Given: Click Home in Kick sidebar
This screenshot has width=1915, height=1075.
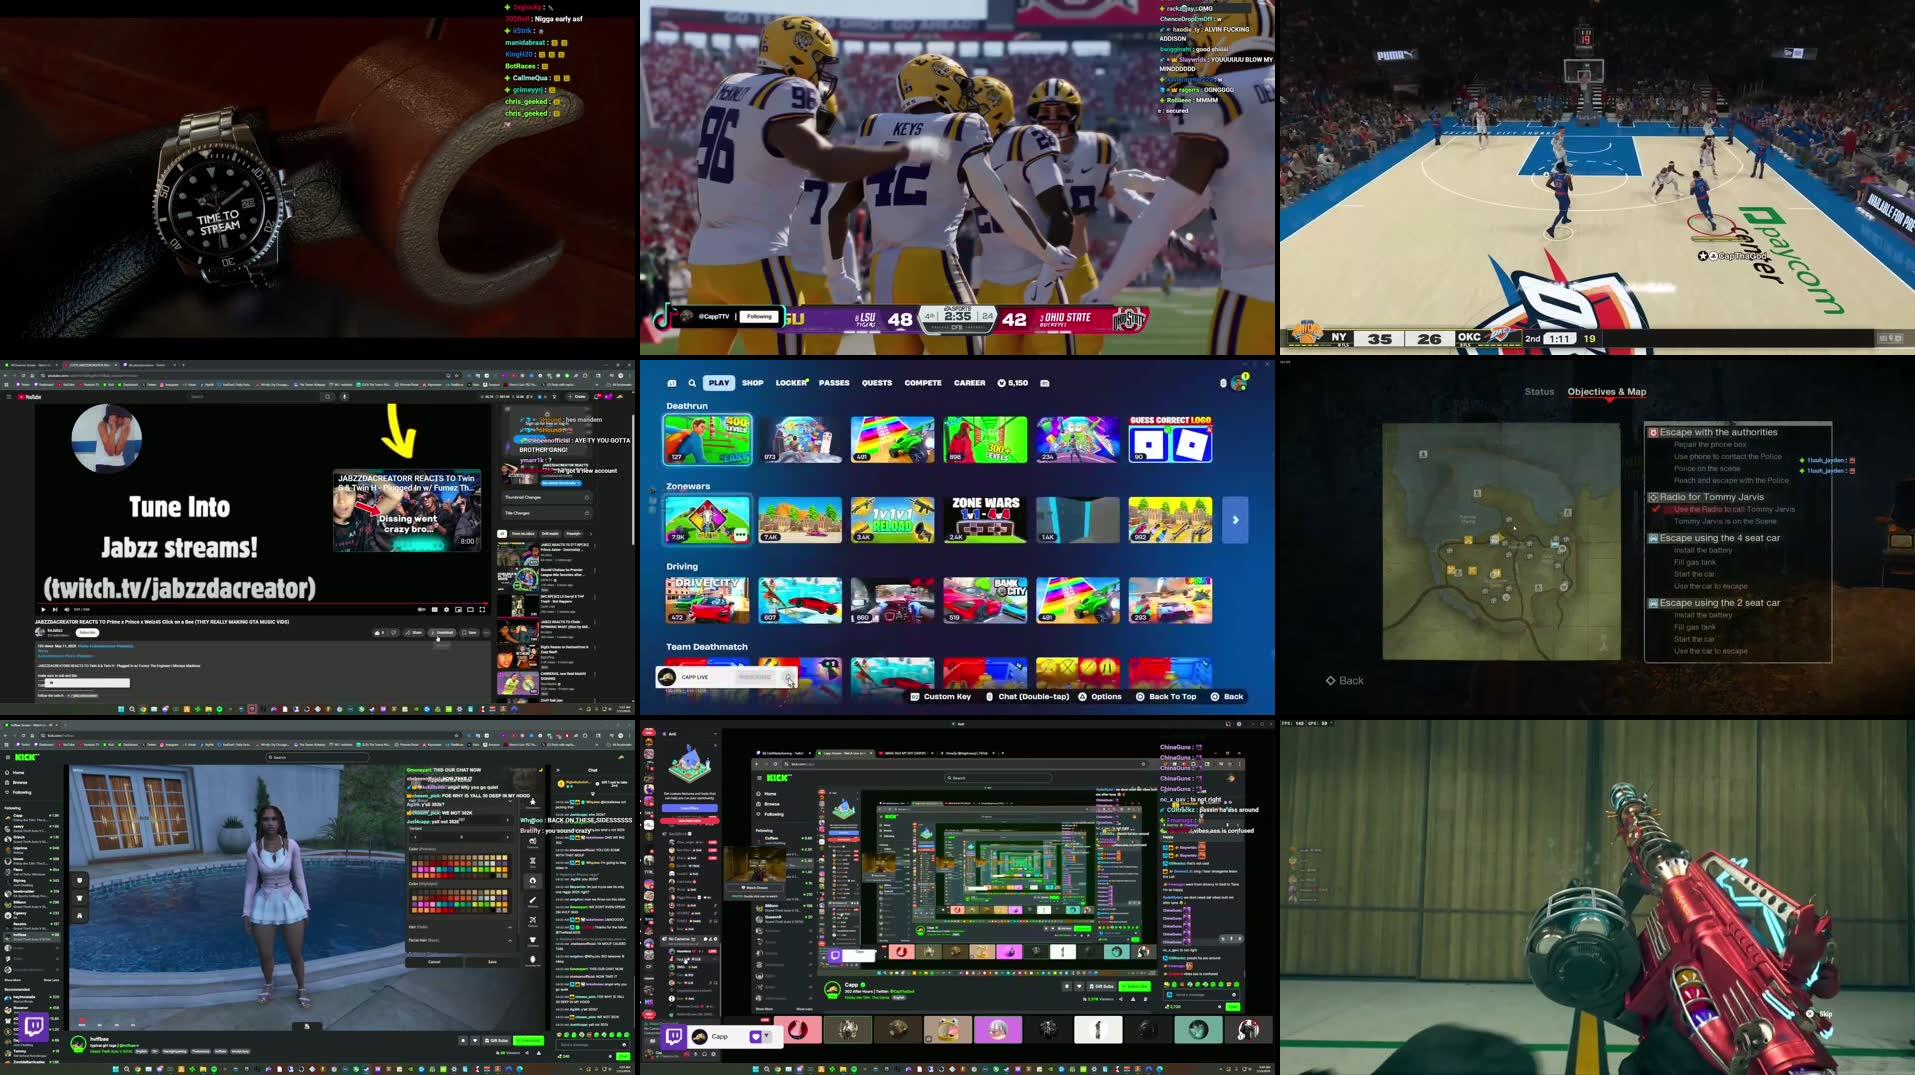Looking at the screenshot, I should pyautogui.click(x=14, y=773).
